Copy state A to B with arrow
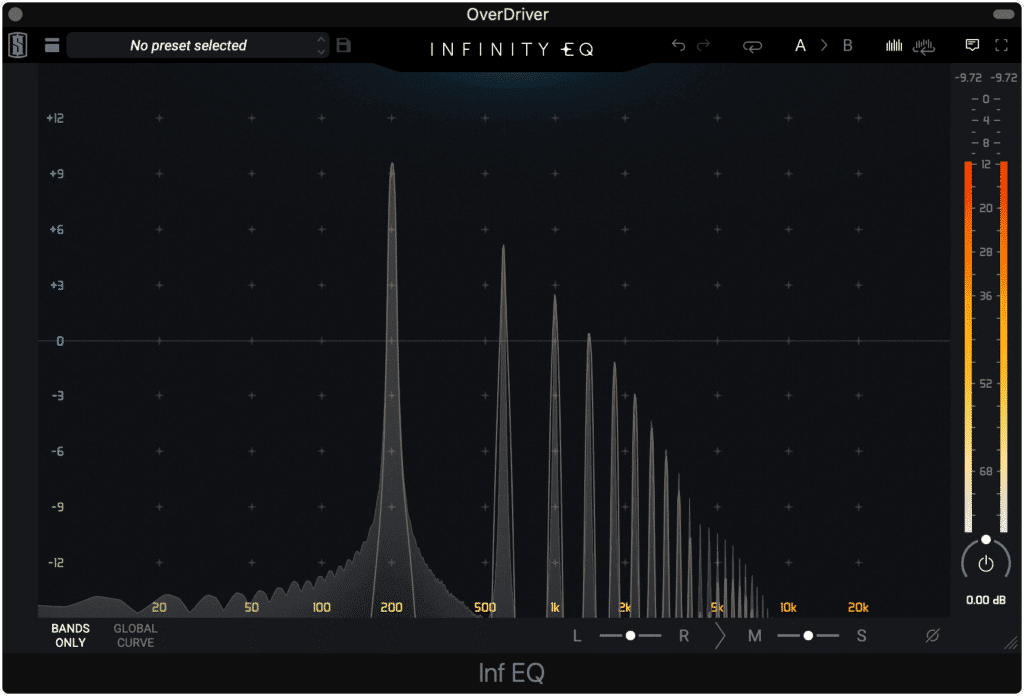This screenshot has height=696, width=1024. pos(824,45)
